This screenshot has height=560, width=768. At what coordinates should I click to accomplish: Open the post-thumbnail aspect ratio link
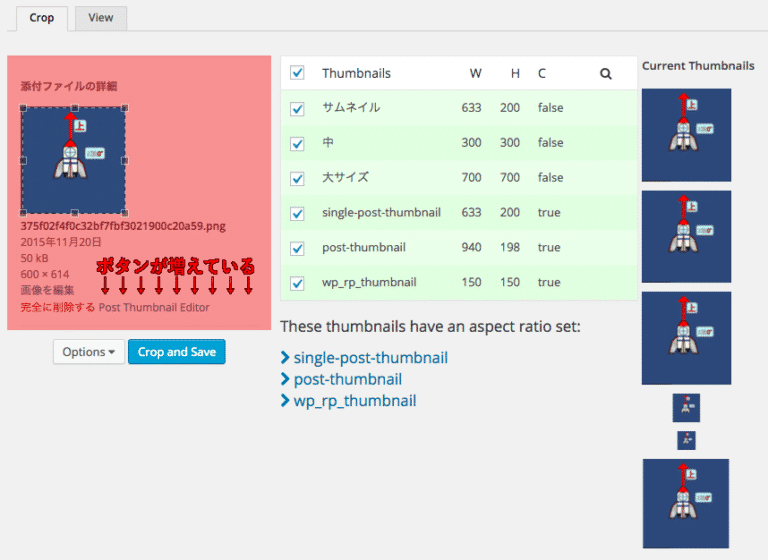[x=348, y=379]
